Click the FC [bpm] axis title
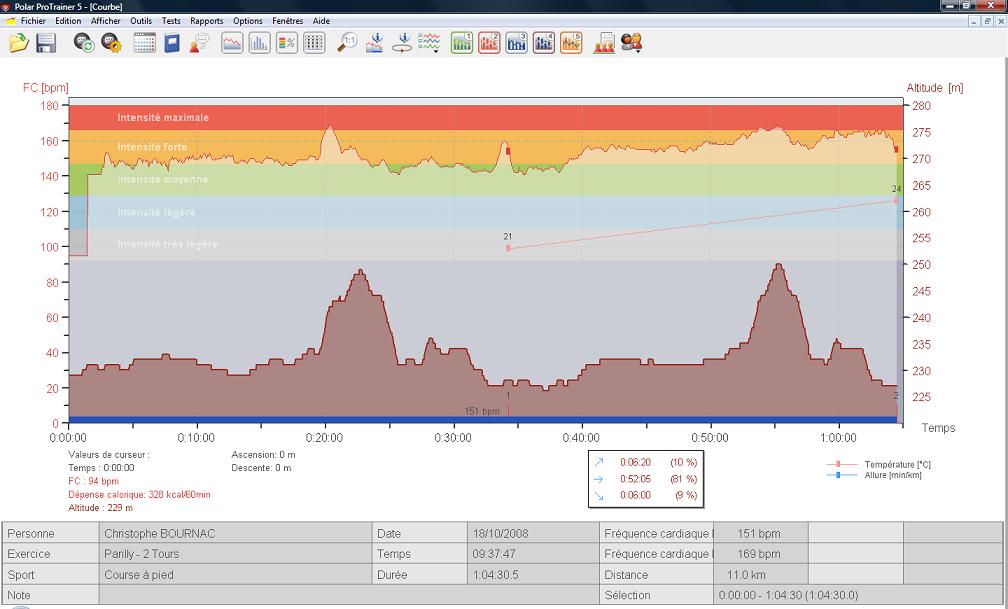The image size is (1008, 609). pos(45,87)
